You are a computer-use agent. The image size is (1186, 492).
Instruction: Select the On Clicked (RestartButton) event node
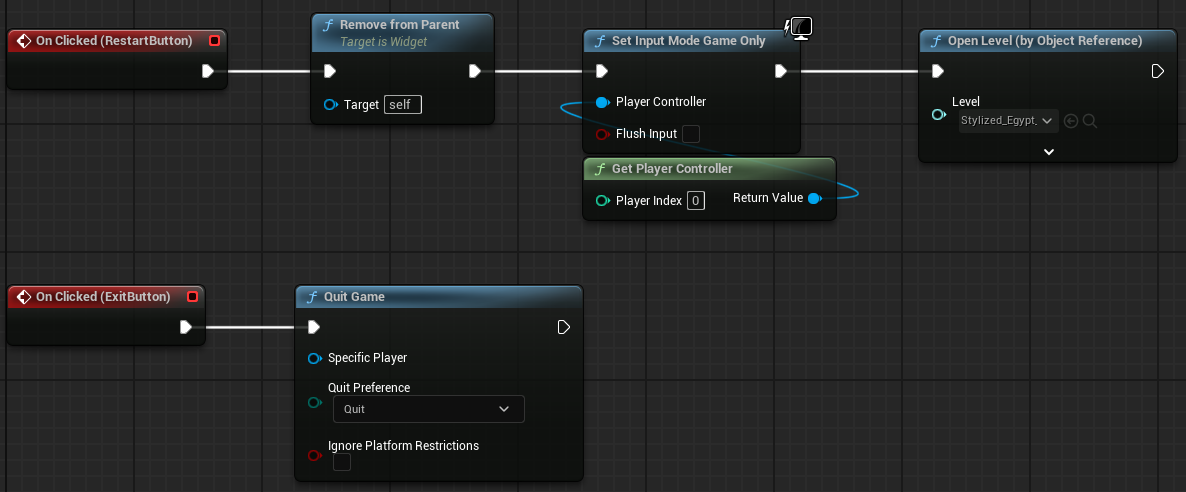click(113, 41)
